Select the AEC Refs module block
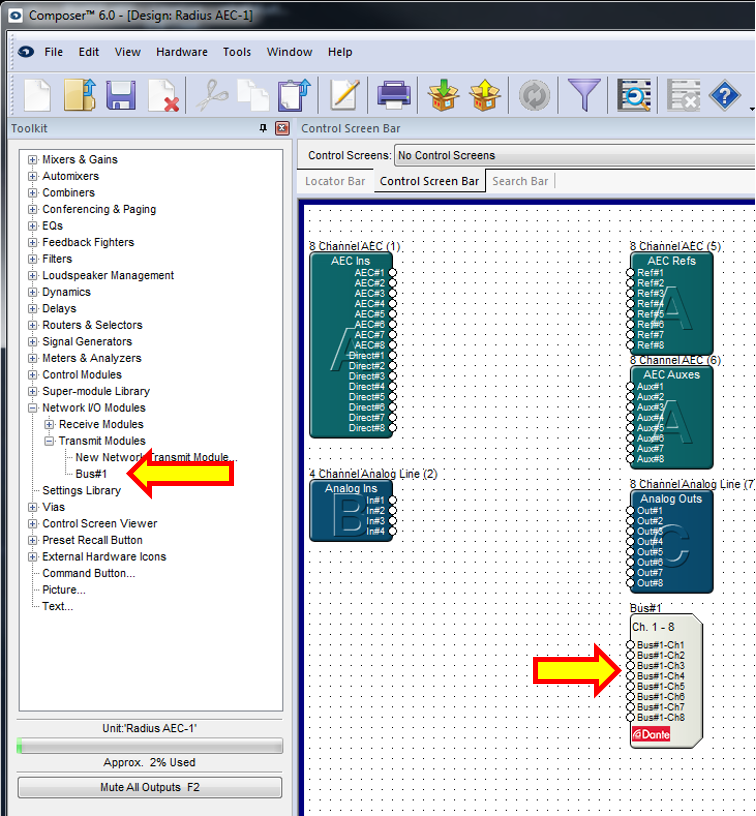 click(671, 304)
